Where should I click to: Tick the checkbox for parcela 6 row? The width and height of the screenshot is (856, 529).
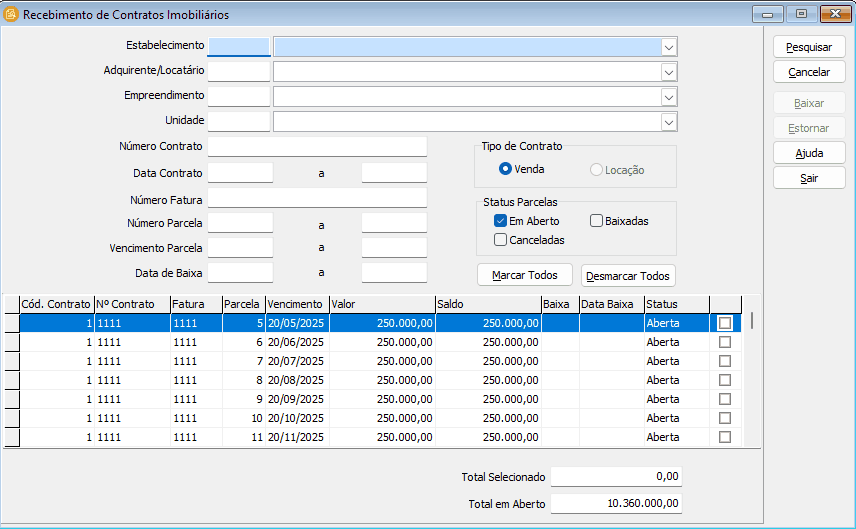(x=725, y=342)
